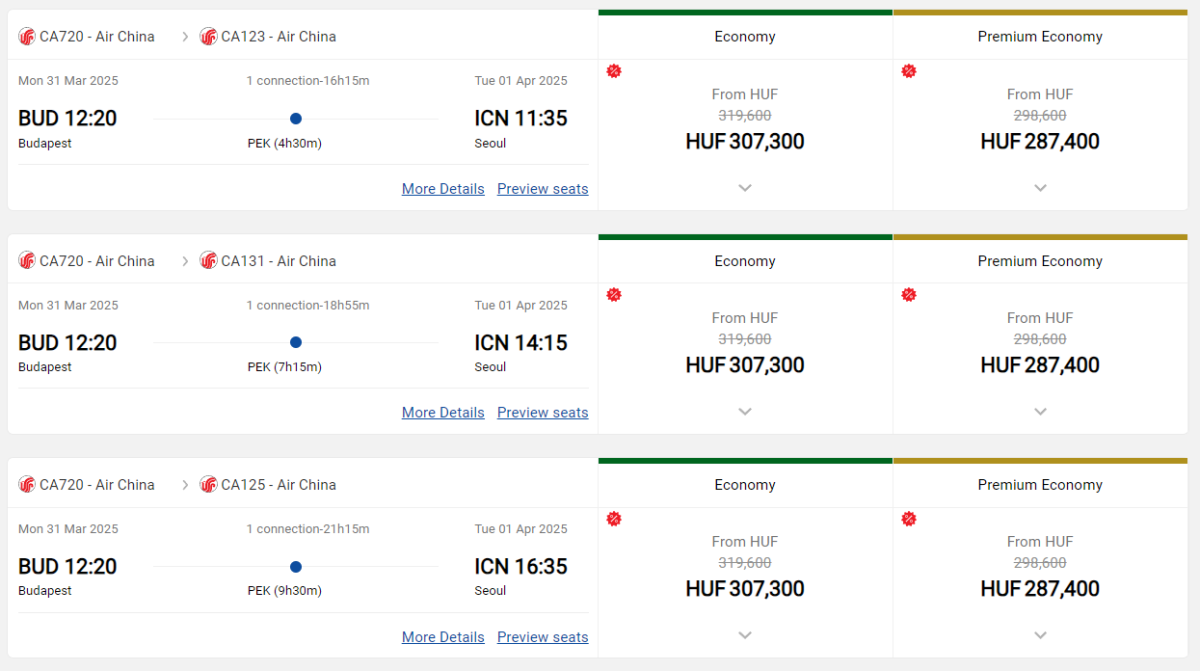Viewport: 1200px width, 671px height.
Task: Click discount badge in first Premium Economy fare
Action: tap(909, 71)
